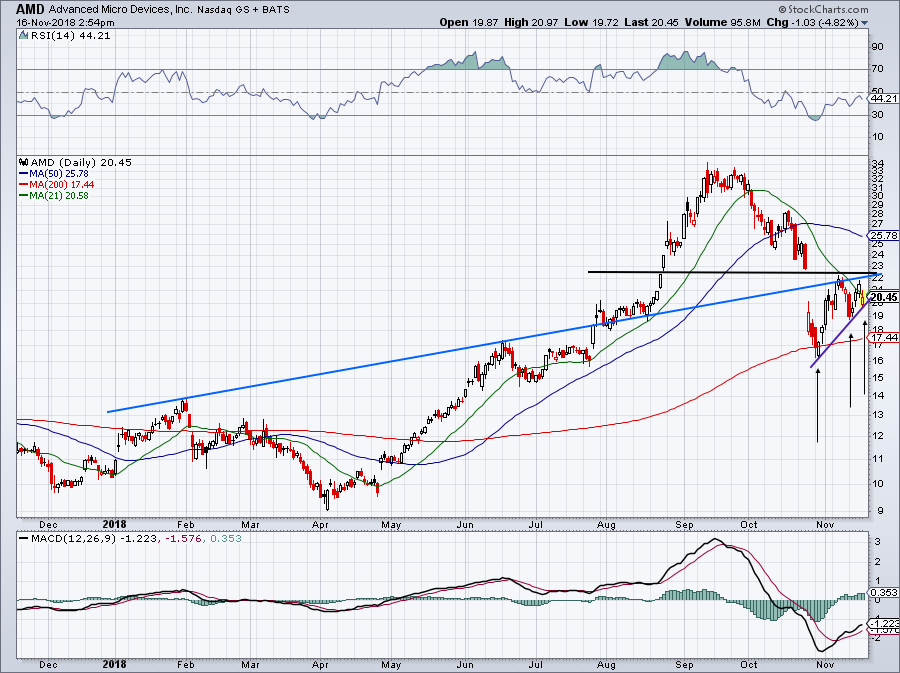
Task: Select the Advanced Micro Devices, Inc. company name
Action: pos(121,10)
